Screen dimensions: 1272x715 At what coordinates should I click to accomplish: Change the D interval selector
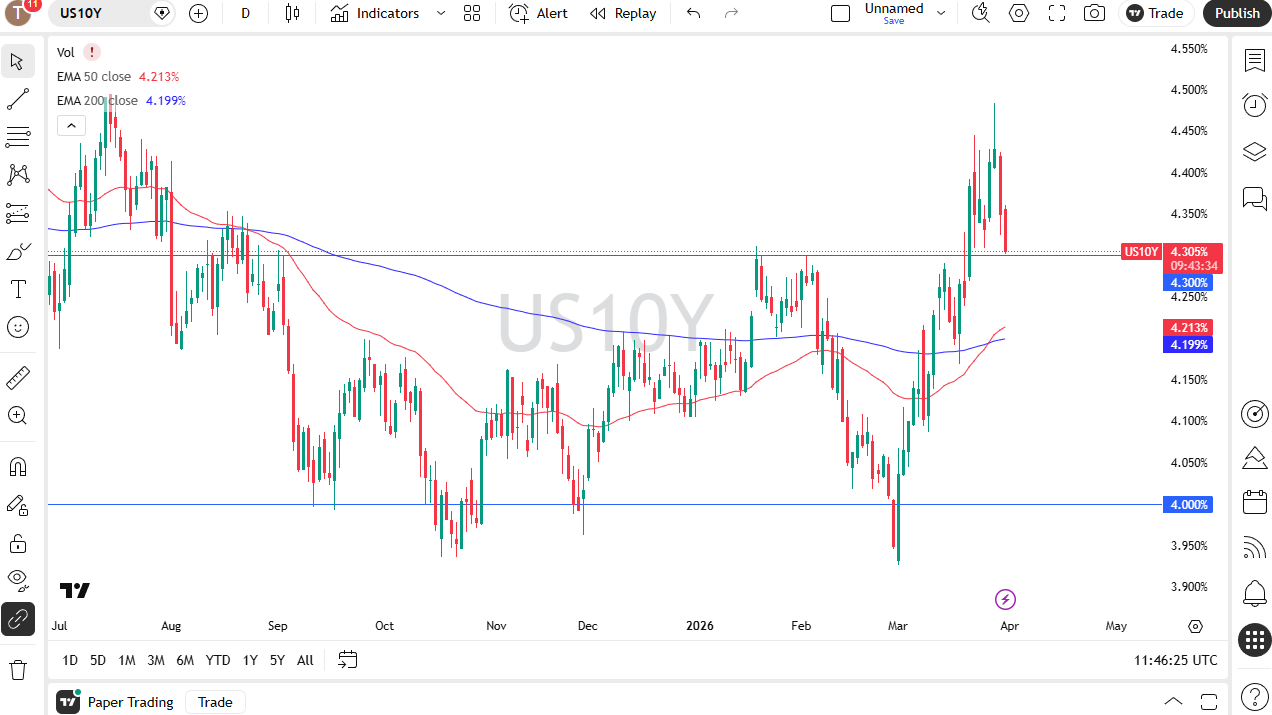pos(245,13)
